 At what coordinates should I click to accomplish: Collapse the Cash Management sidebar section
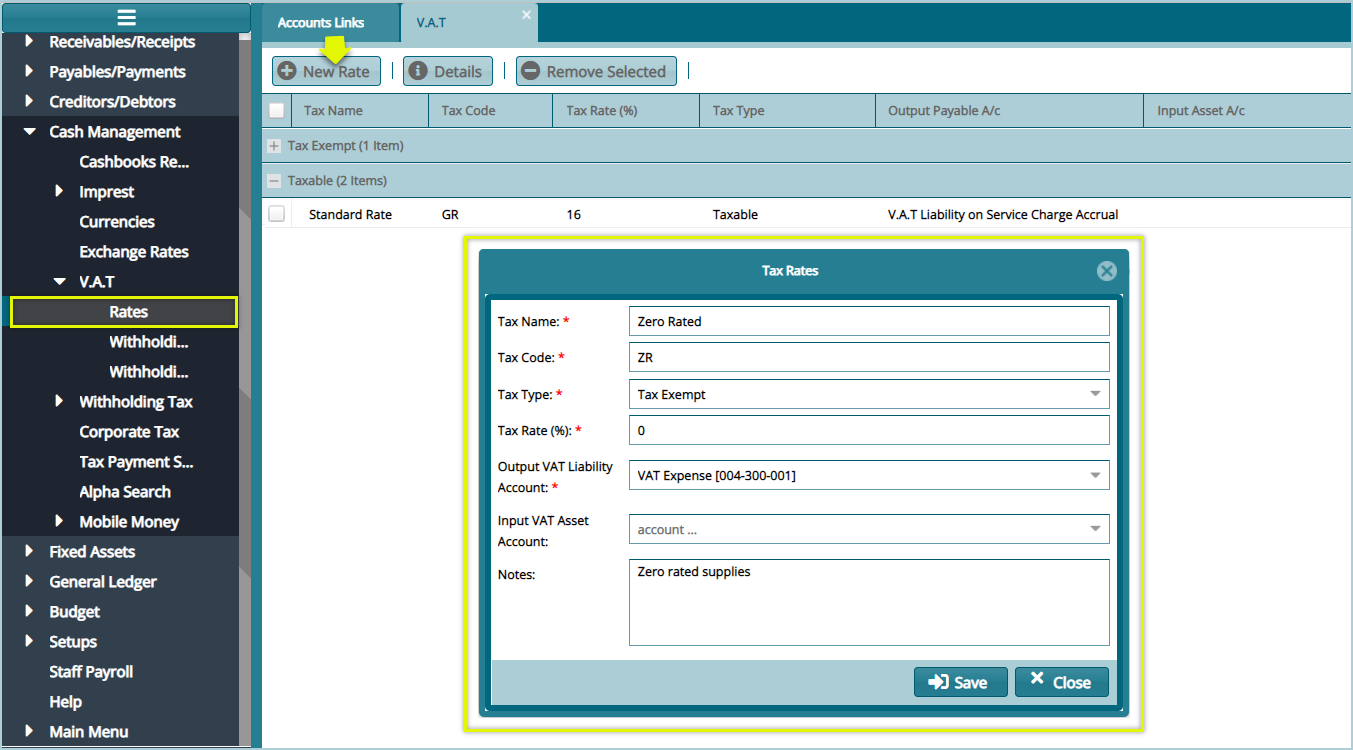click(29, 132)
